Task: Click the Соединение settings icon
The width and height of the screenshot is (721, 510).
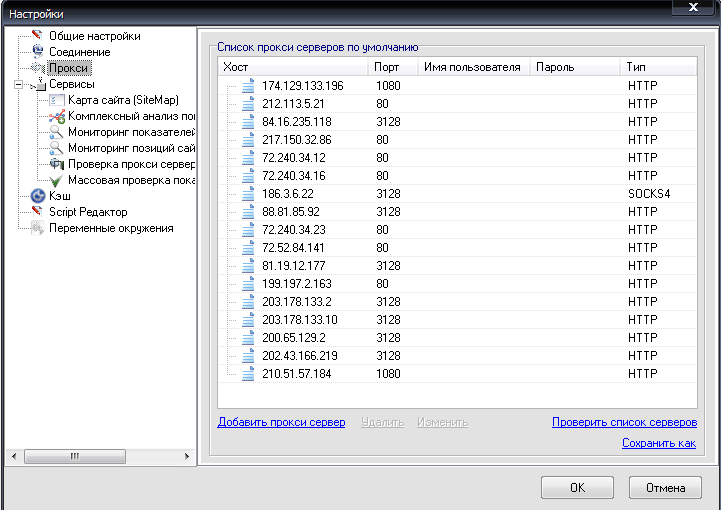Action: coord(38,52)
